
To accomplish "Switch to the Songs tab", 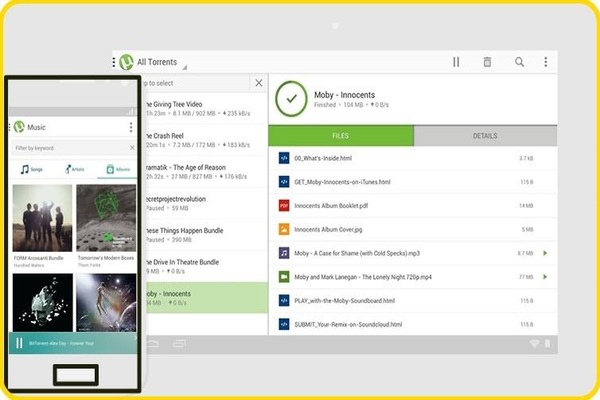I will click(31, 169).
